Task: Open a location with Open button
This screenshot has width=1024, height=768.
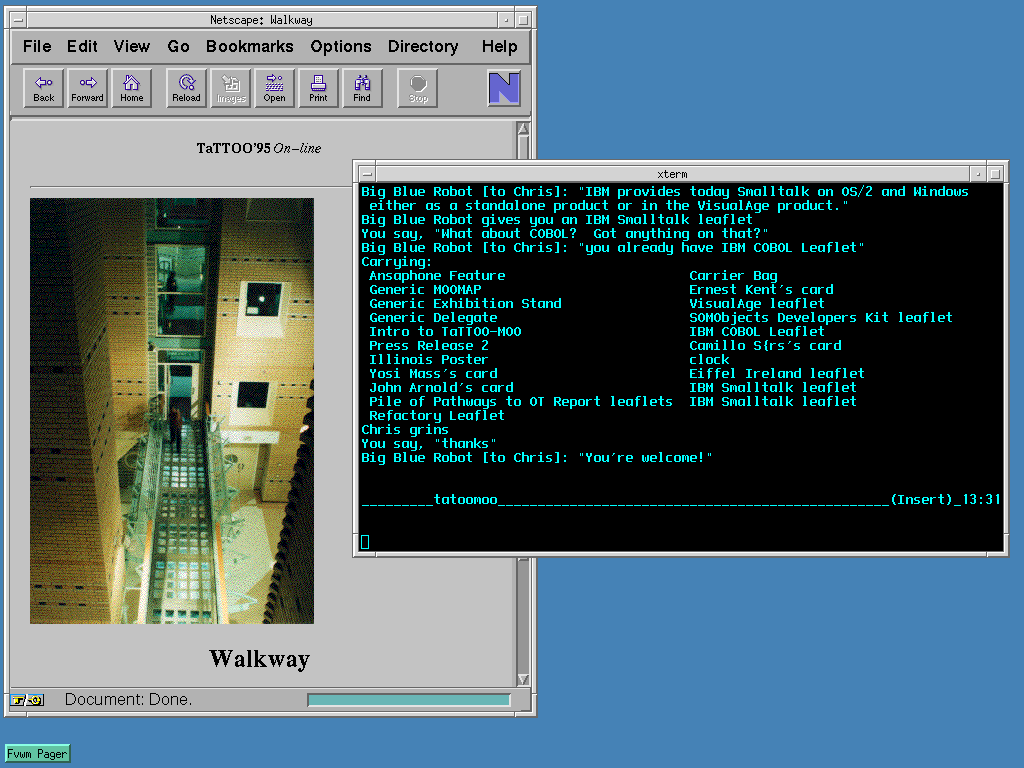Action: coord(274,88)
